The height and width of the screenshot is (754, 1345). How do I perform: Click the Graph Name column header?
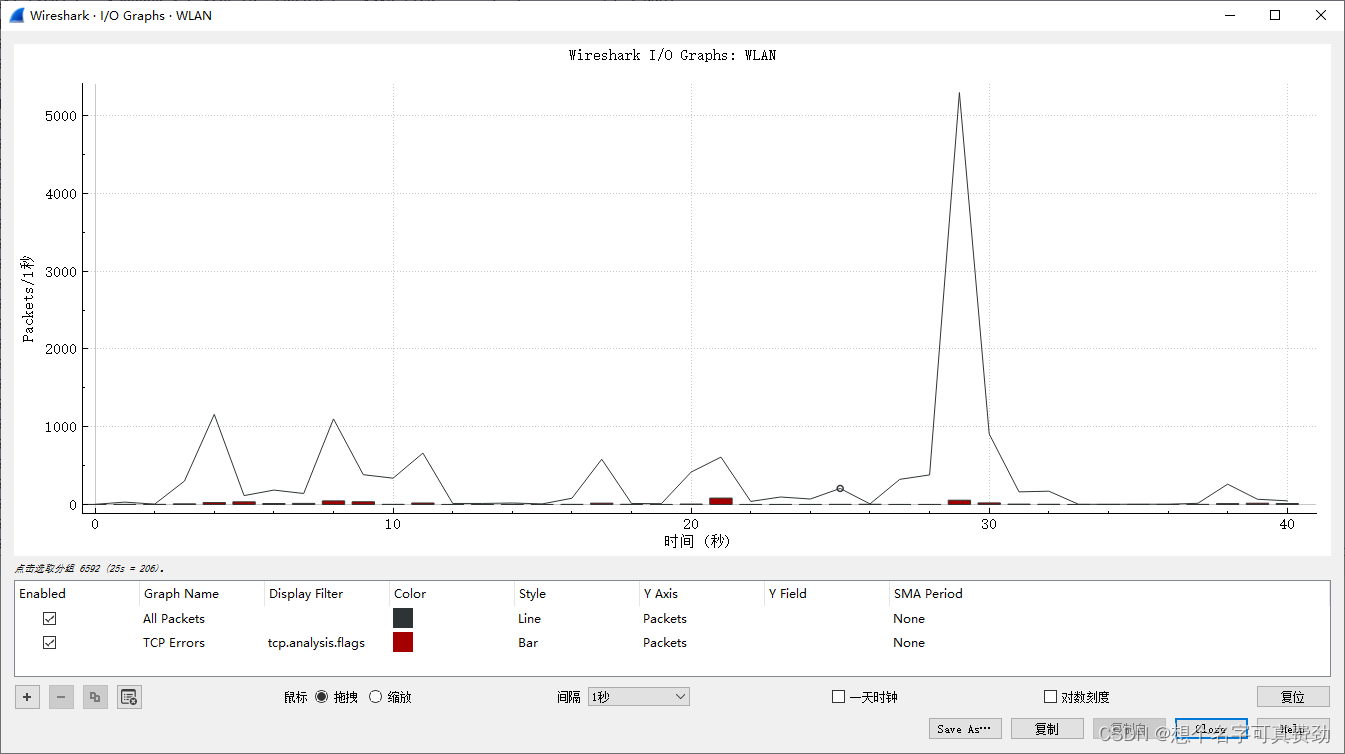pyautogui.click(x=202, y=593)
